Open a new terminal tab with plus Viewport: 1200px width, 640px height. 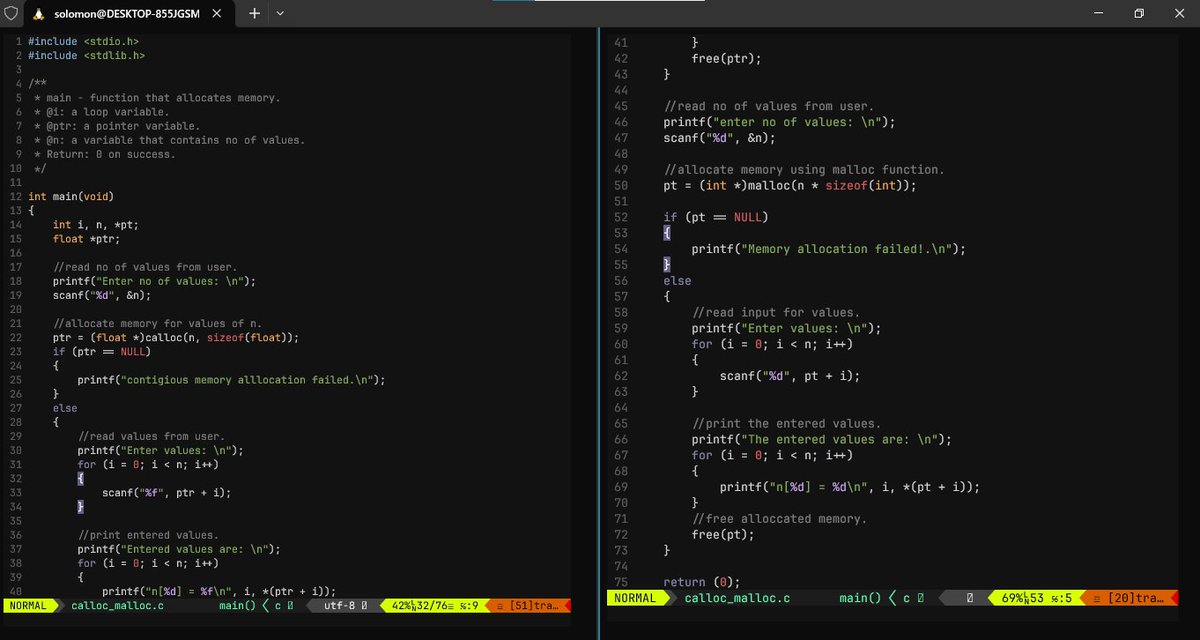click(254, 14)
